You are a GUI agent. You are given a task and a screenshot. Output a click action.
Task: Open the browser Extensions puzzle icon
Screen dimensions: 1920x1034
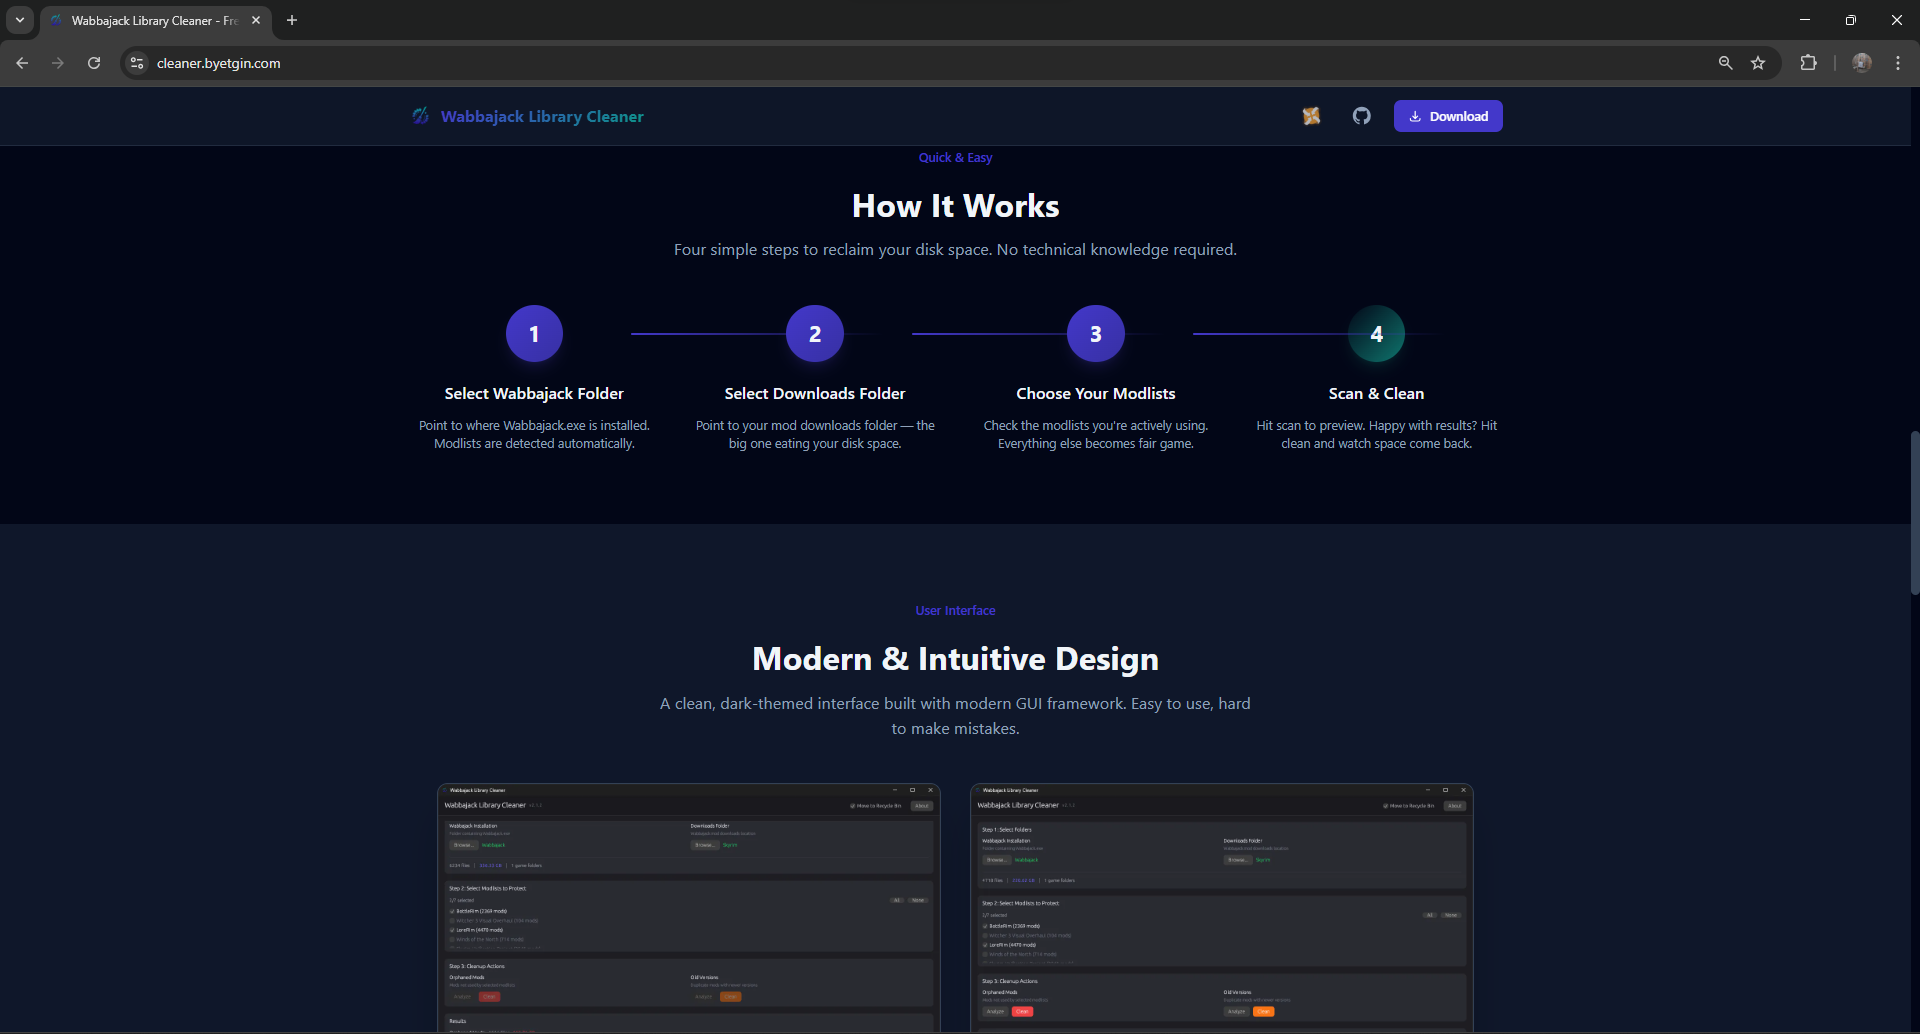1808,63
